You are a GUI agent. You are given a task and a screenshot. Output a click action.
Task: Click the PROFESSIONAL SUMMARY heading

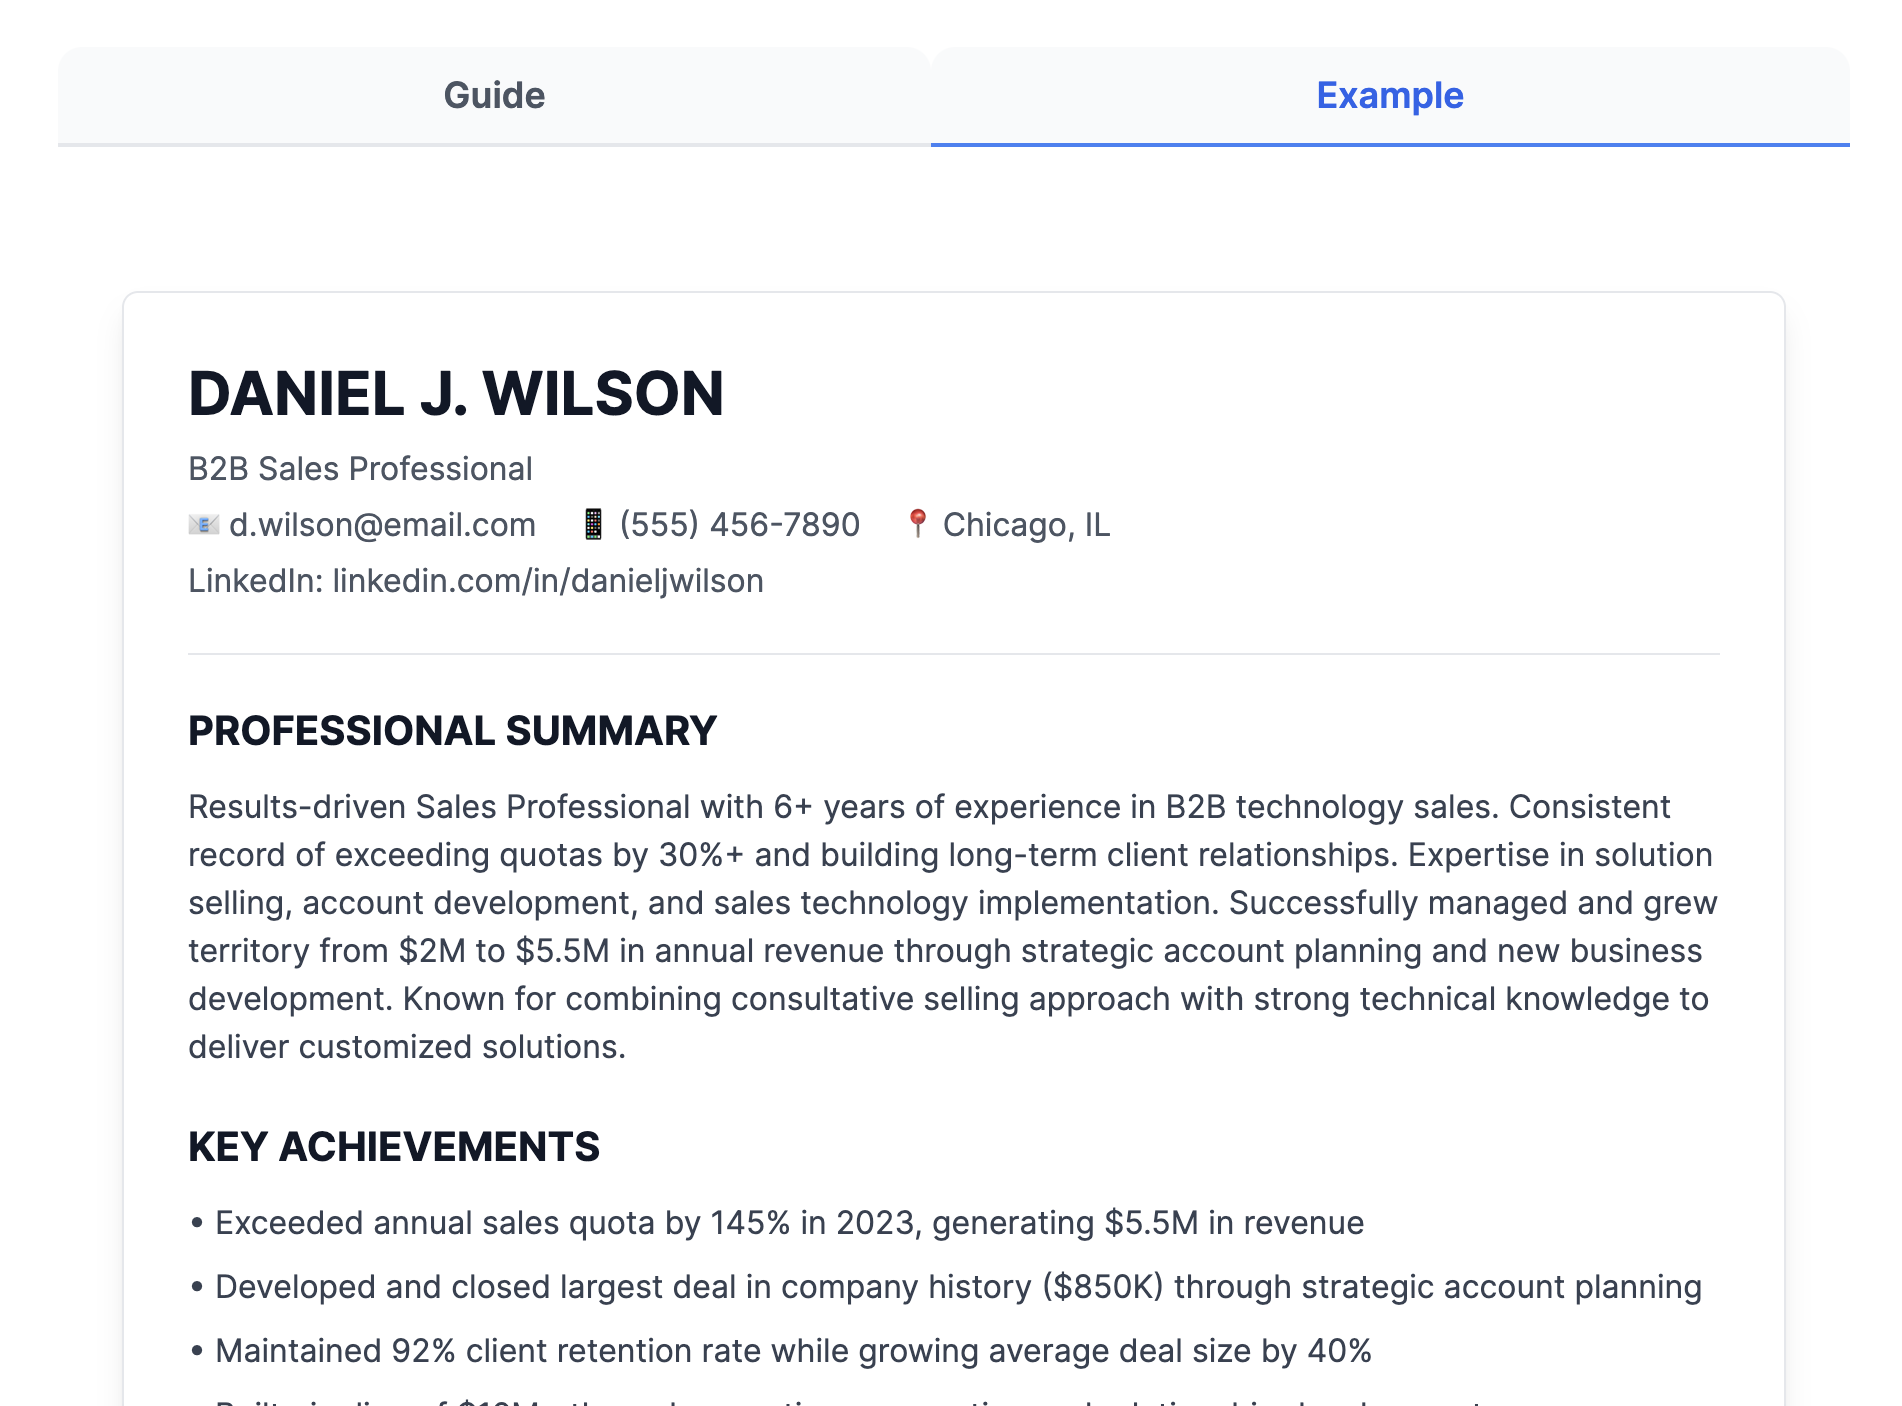(x=452, y=731)
